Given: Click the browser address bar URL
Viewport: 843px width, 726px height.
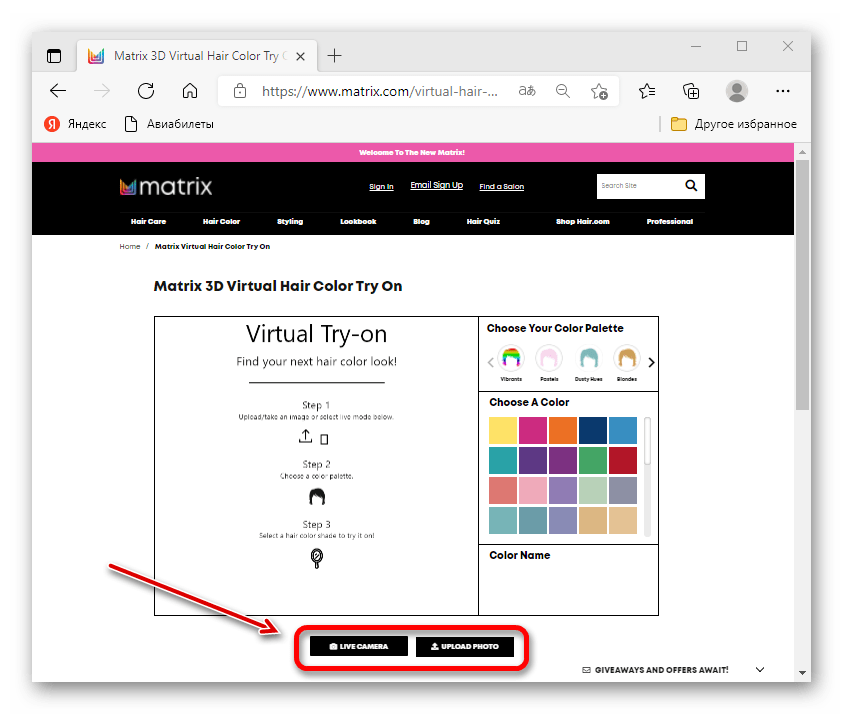Looking at the screenshot, I should 380,91.
